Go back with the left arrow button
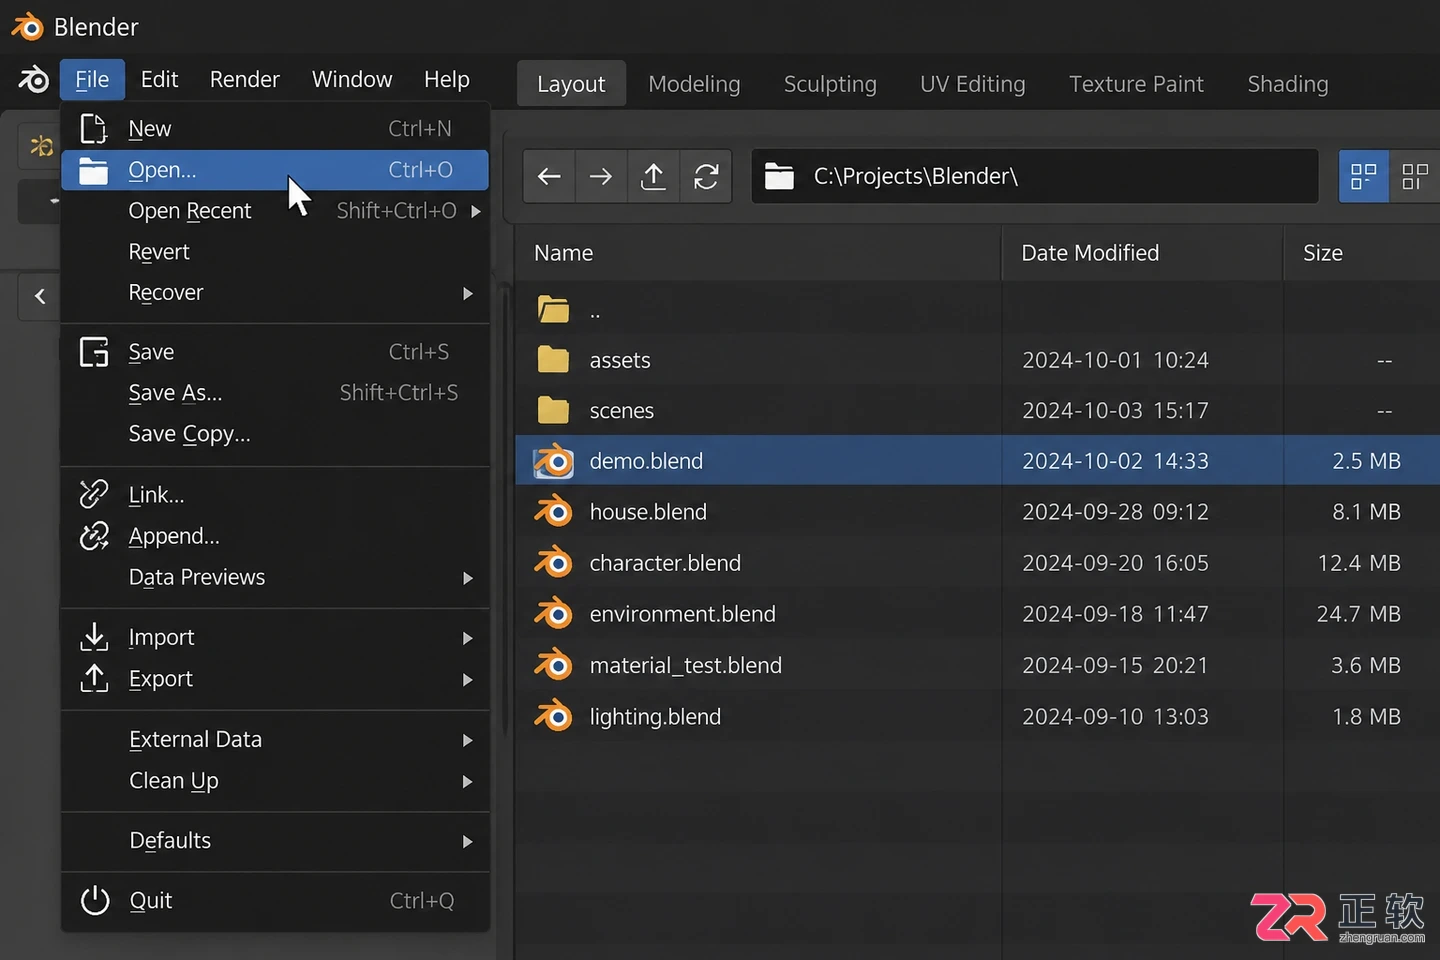1440x960 pixels. tap(549, 177)
